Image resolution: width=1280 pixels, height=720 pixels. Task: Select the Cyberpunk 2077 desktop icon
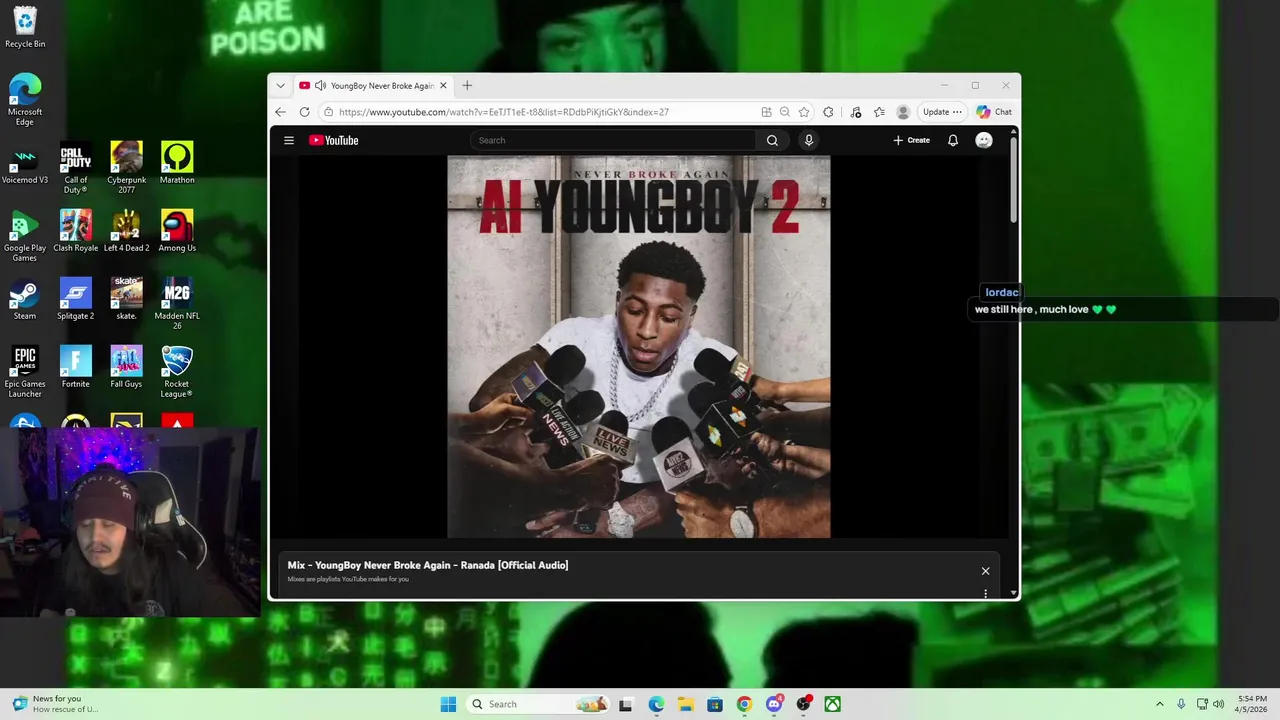[127, 168]
